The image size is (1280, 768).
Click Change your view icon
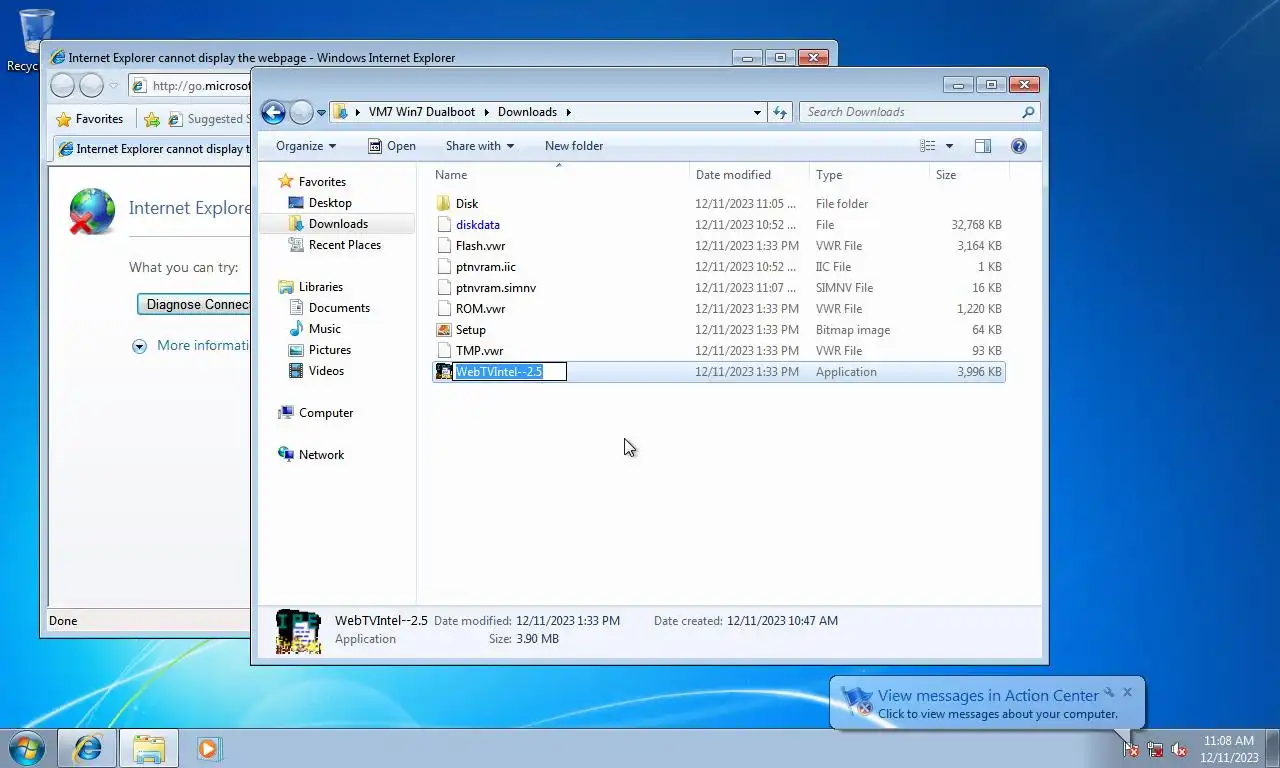927,146
